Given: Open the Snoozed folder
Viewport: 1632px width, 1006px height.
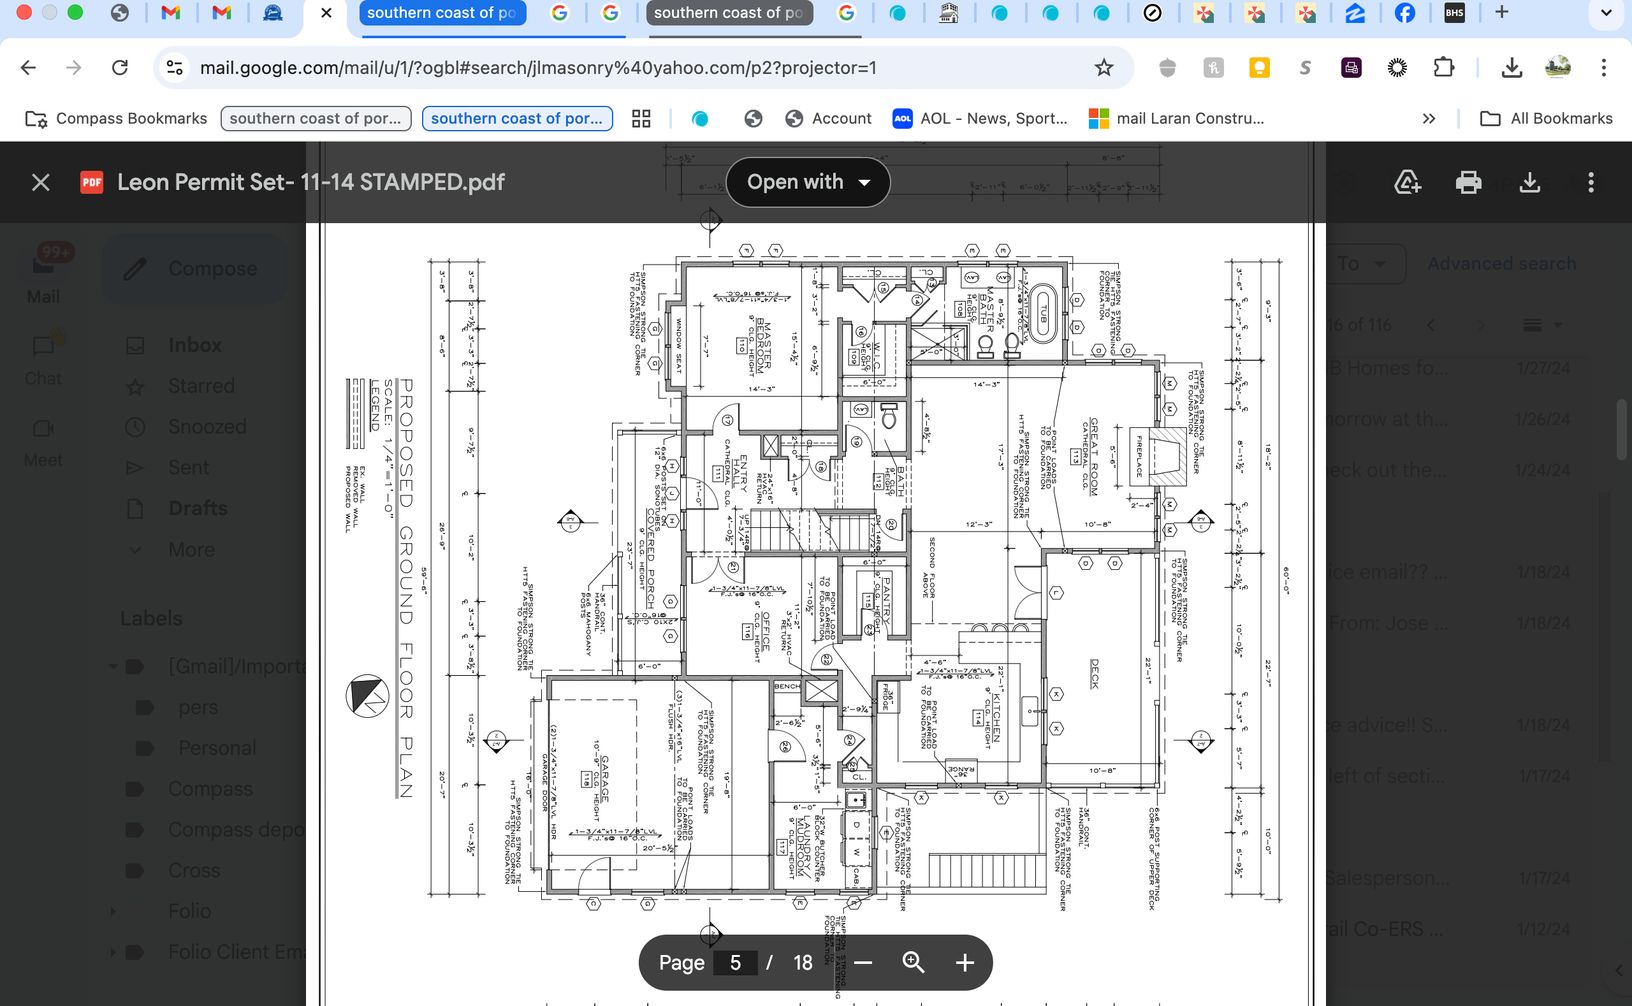Looking at the screenshot, I should click(207, 427).
